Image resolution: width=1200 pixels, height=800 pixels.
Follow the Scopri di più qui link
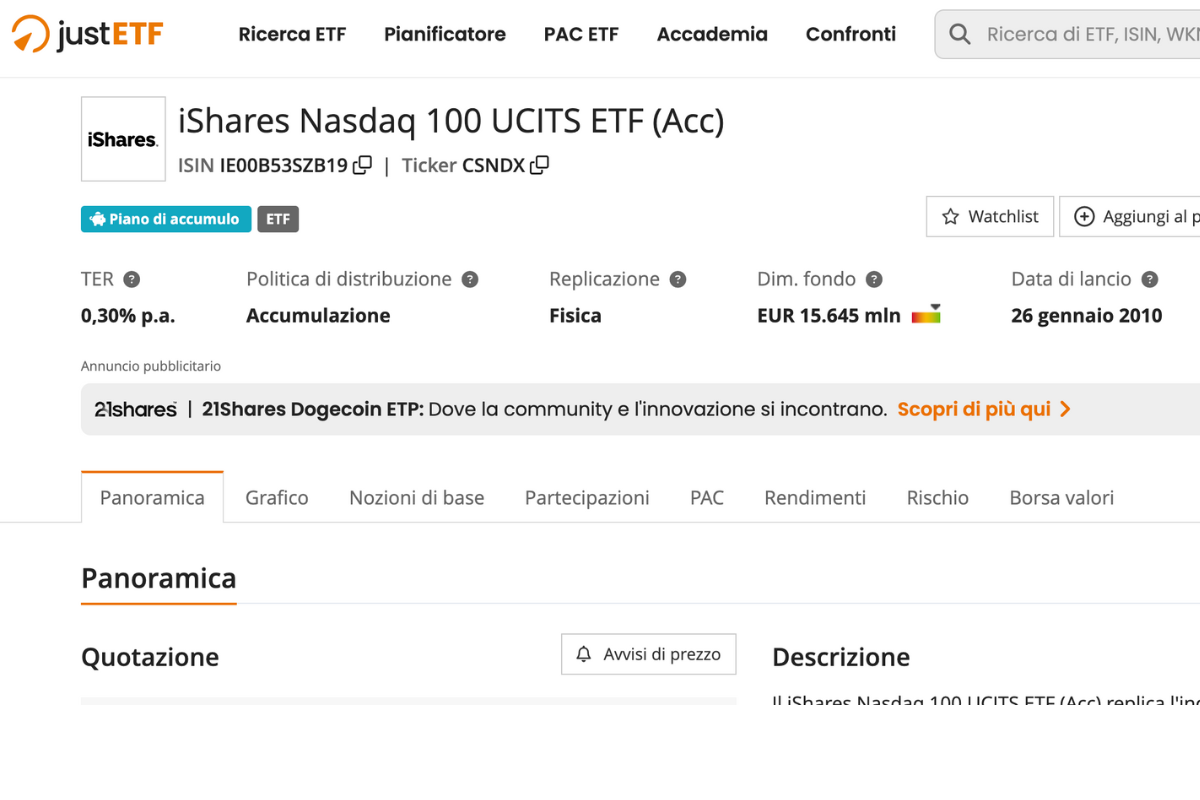[984, 409]
